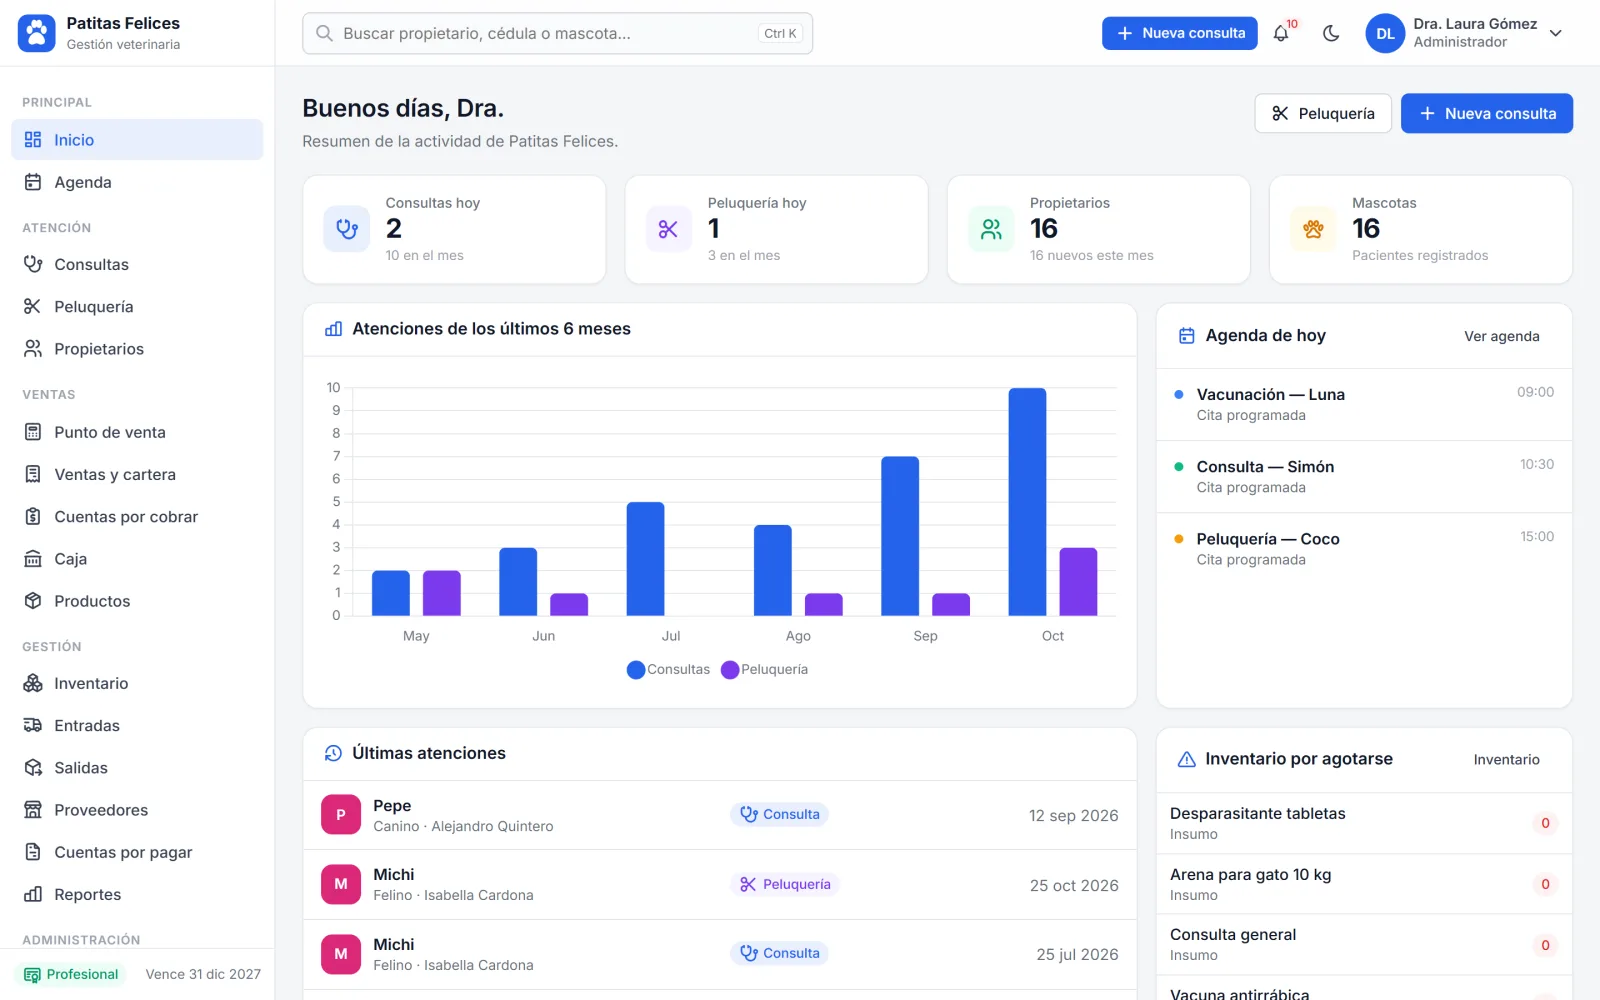Image resolution: width=1600 pixels, height=1000 pixels.
Task: Click the Consultas stethoscope icon in sidebar
Action: (33, 264)
